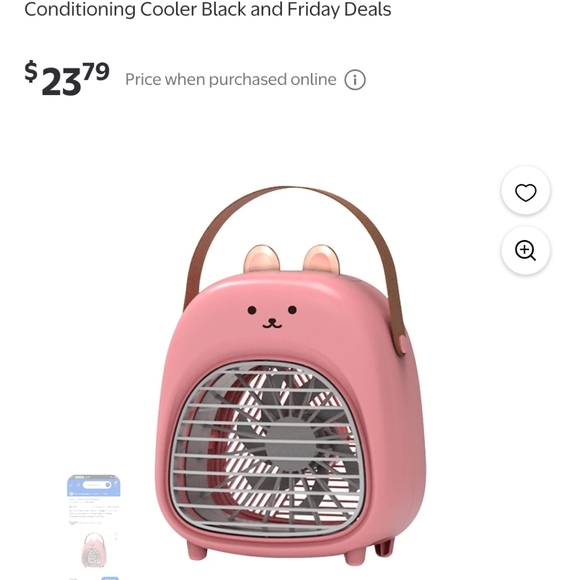
Task: Open price info circle icon
Action: pos(355,80)
